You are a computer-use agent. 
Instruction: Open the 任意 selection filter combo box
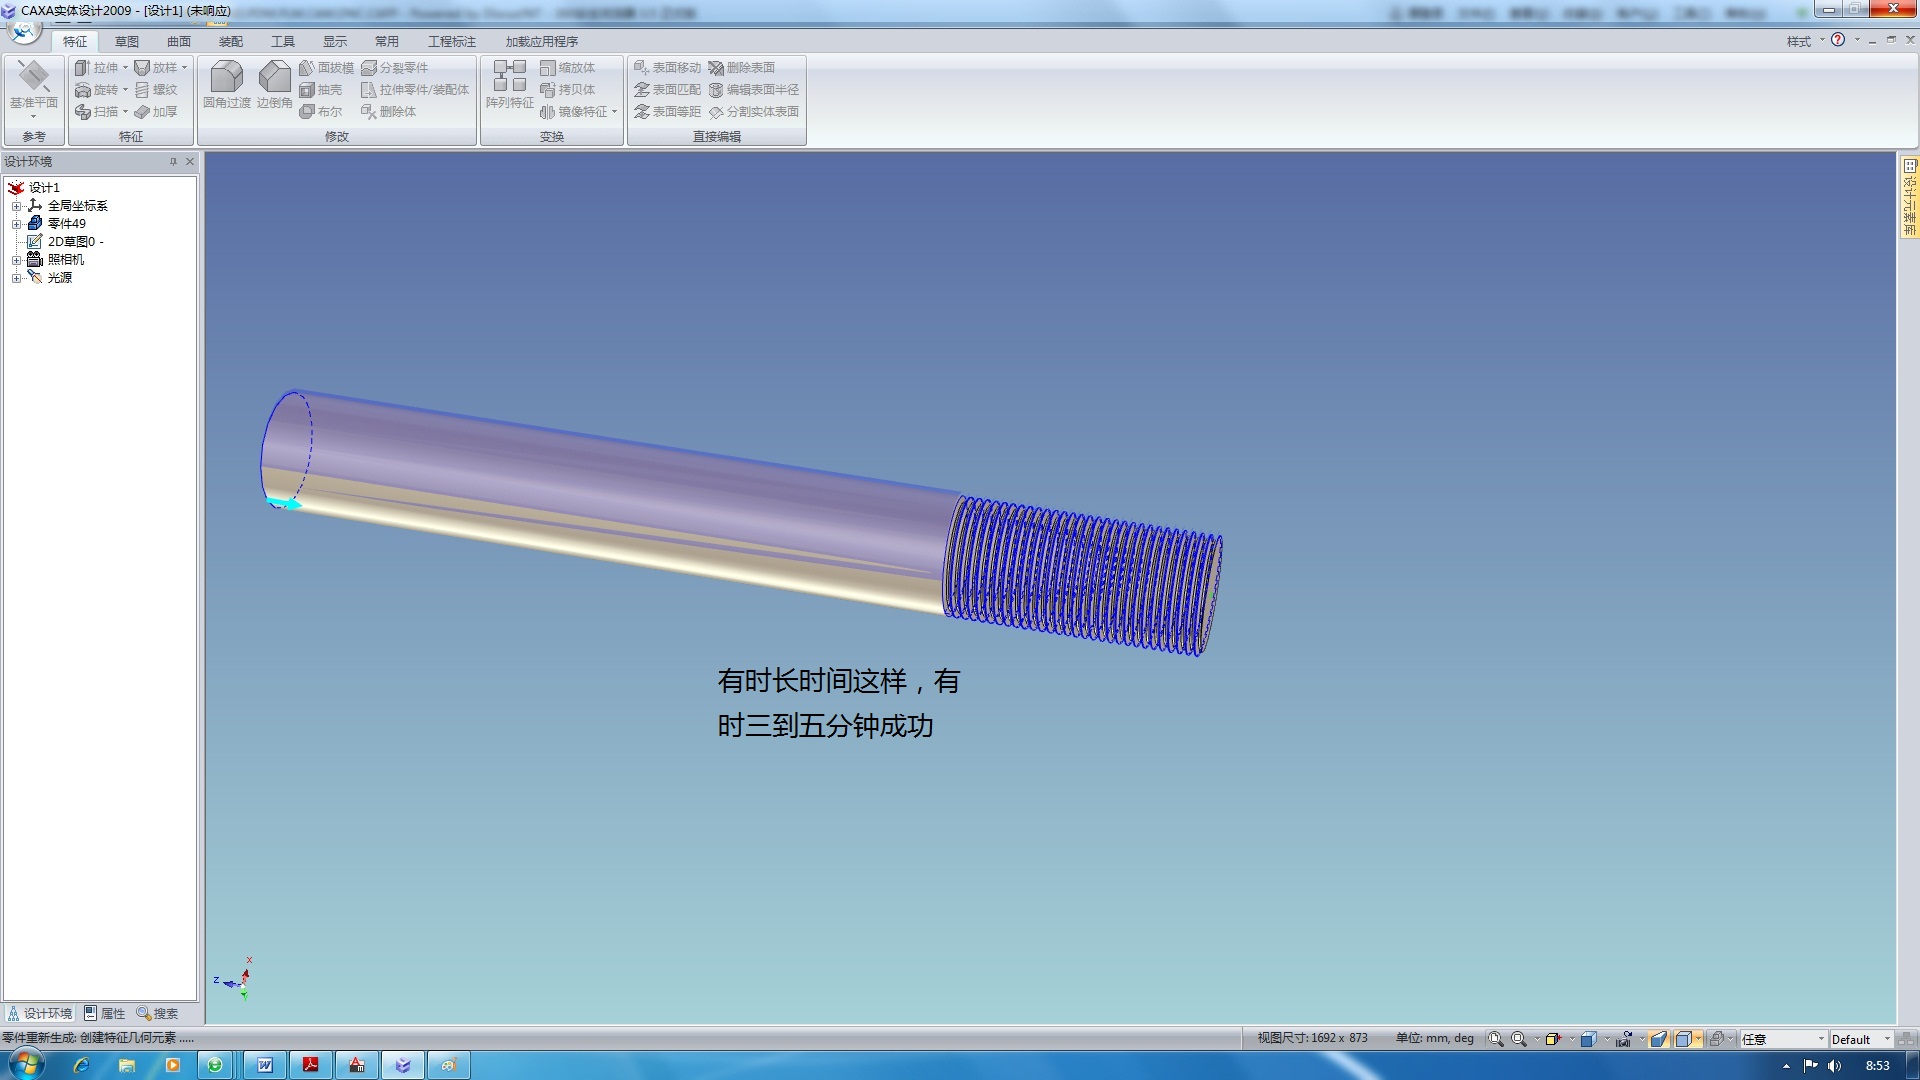point(1783,1039)
